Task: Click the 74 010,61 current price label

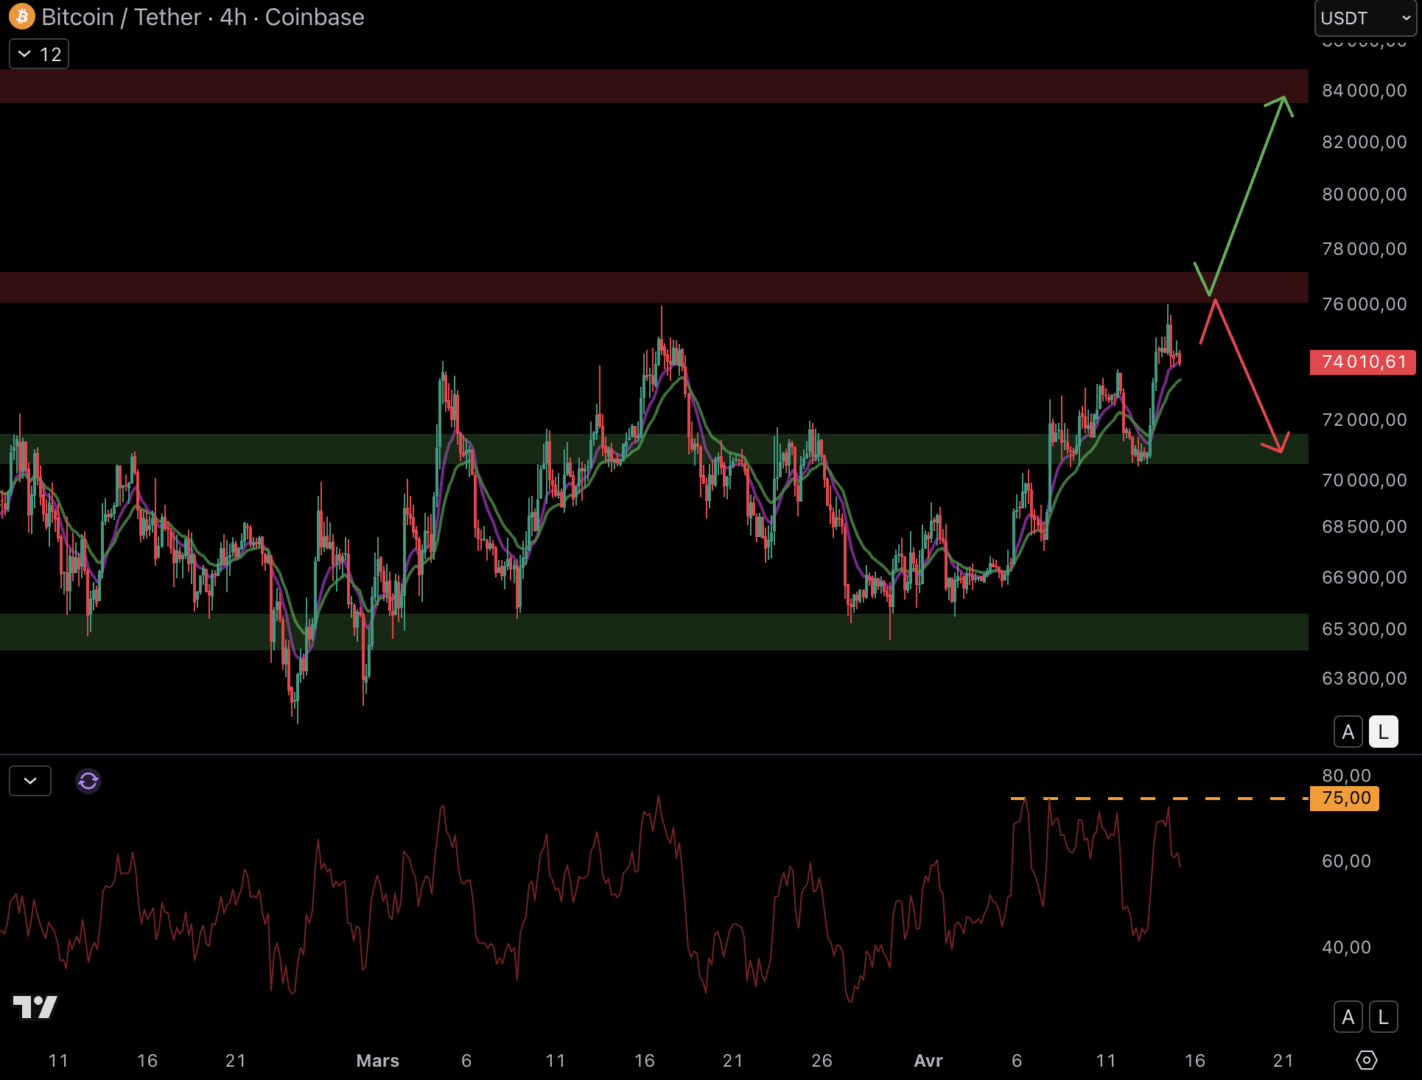Action: [1363, 362]
